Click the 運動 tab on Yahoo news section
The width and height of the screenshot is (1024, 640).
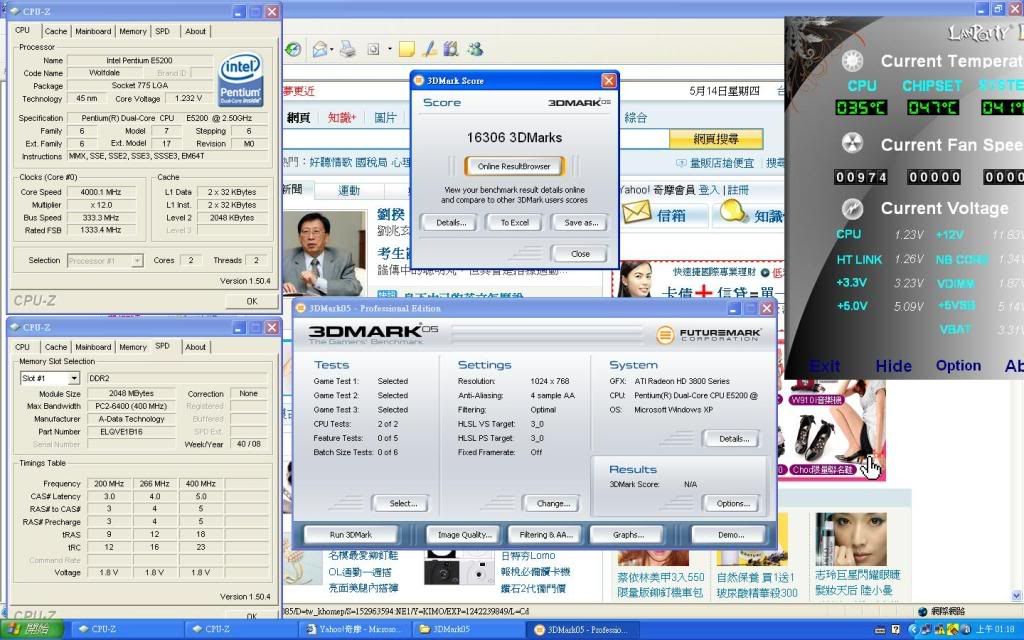[349, 190]
